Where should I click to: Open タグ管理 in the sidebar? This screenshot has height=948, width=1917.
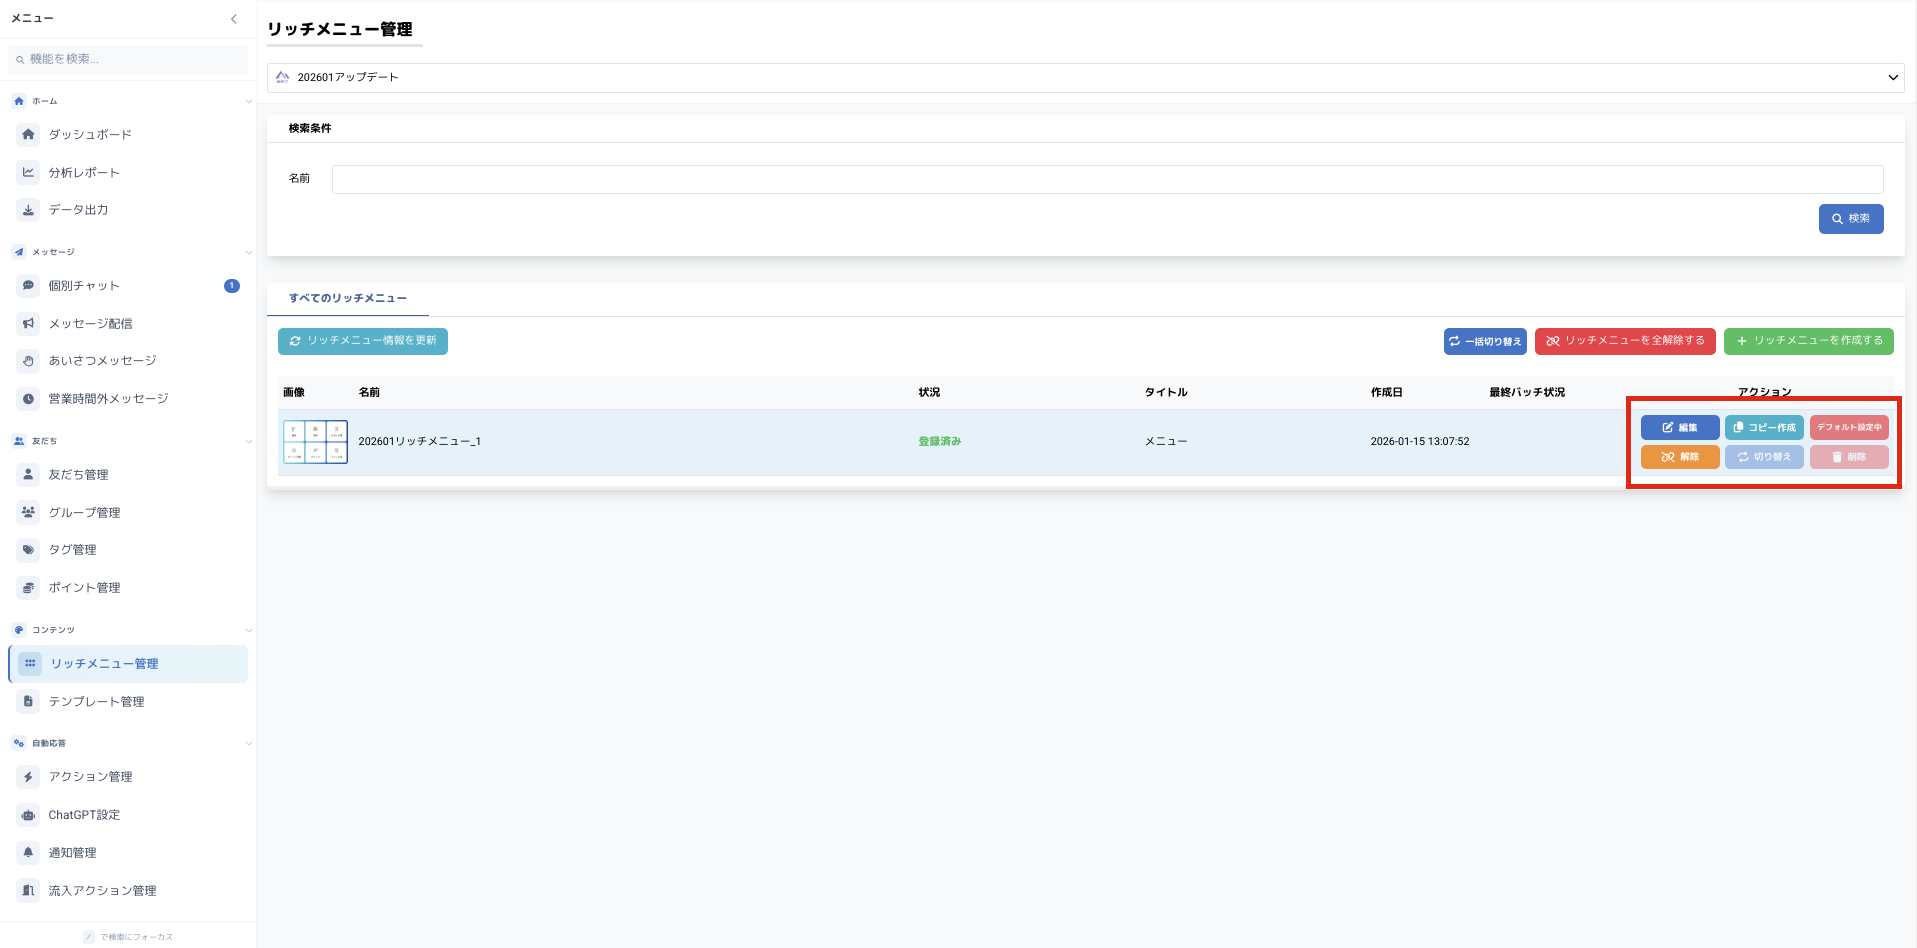coord(72,550)
